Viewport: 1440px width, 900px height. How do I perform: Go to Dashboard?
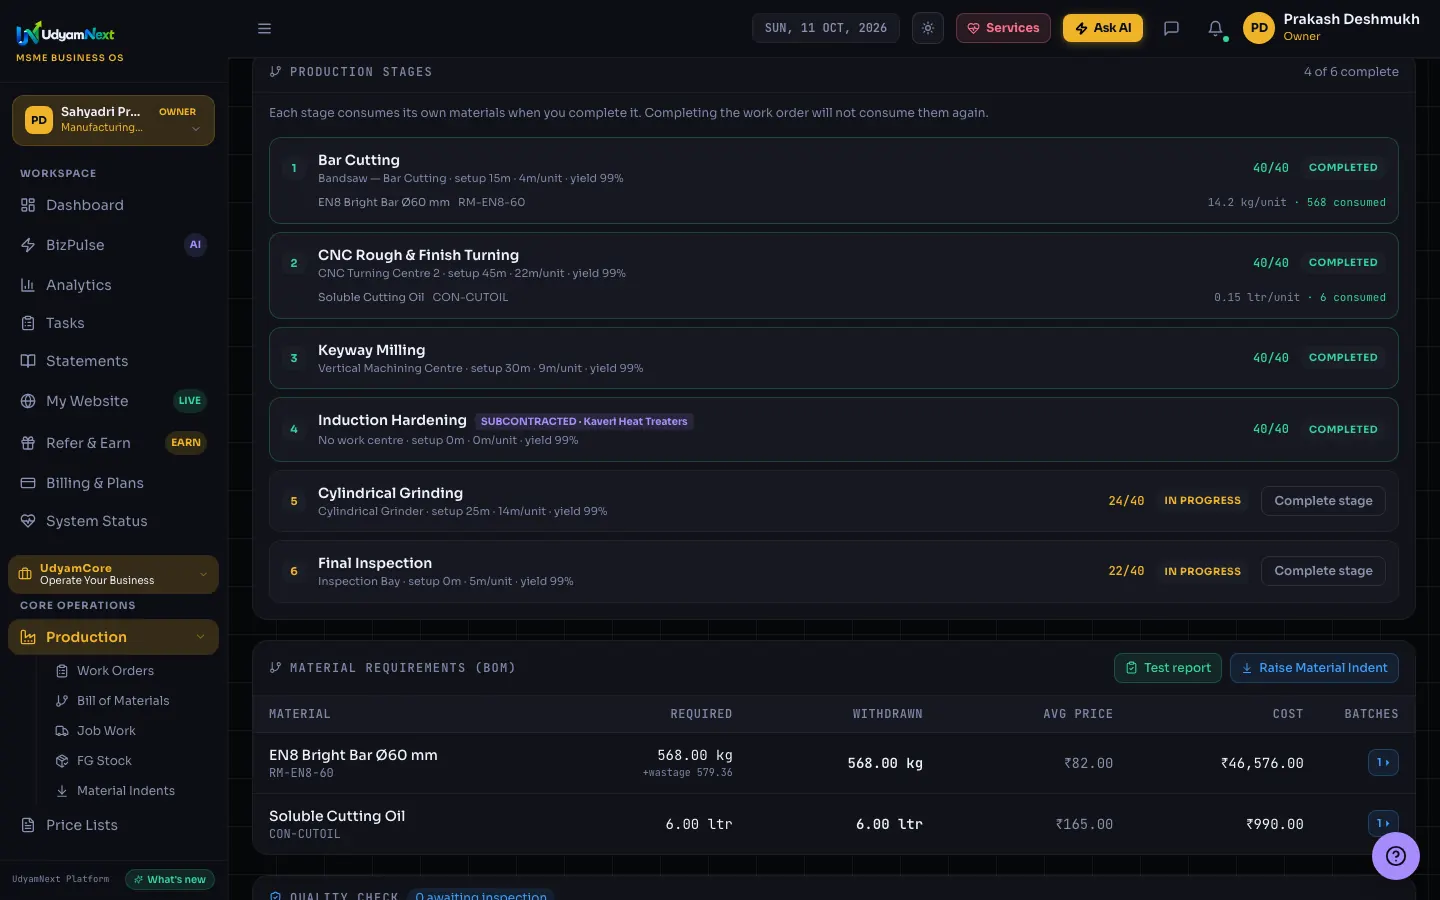[x=113, y=205]
